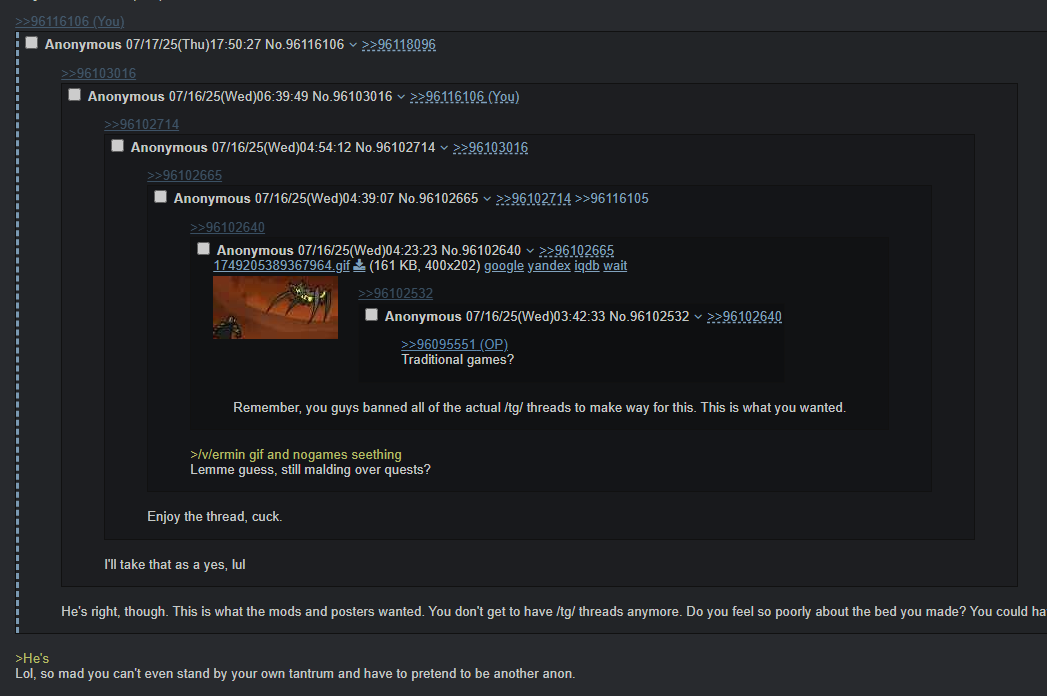The width and height of the screenshot is (1047, 696).
Task: Check the box on post No.96102665
Action: pyautogui.click(x=160, y=197)
